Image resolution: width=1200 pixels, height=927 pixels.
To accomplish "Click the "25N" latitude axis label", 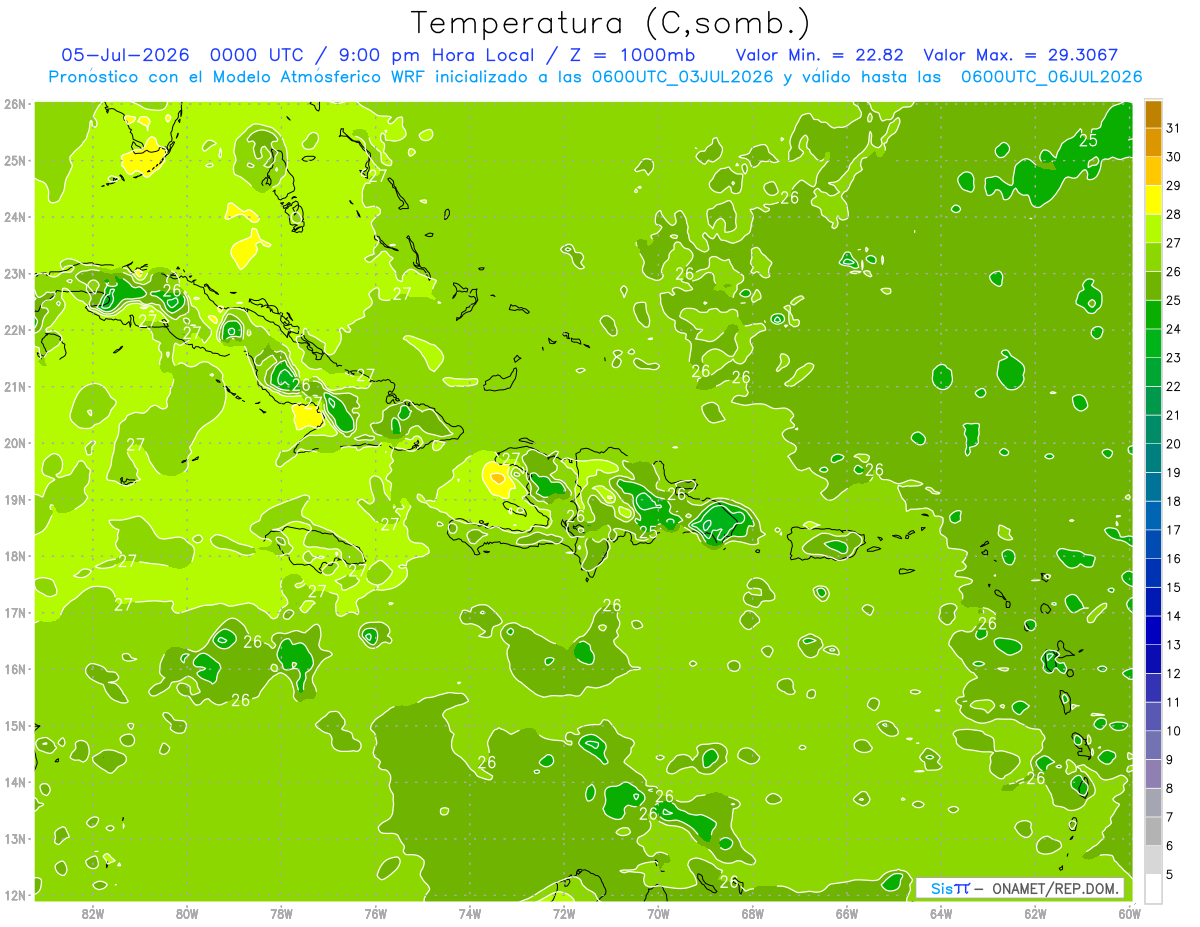I will point(16,161).
